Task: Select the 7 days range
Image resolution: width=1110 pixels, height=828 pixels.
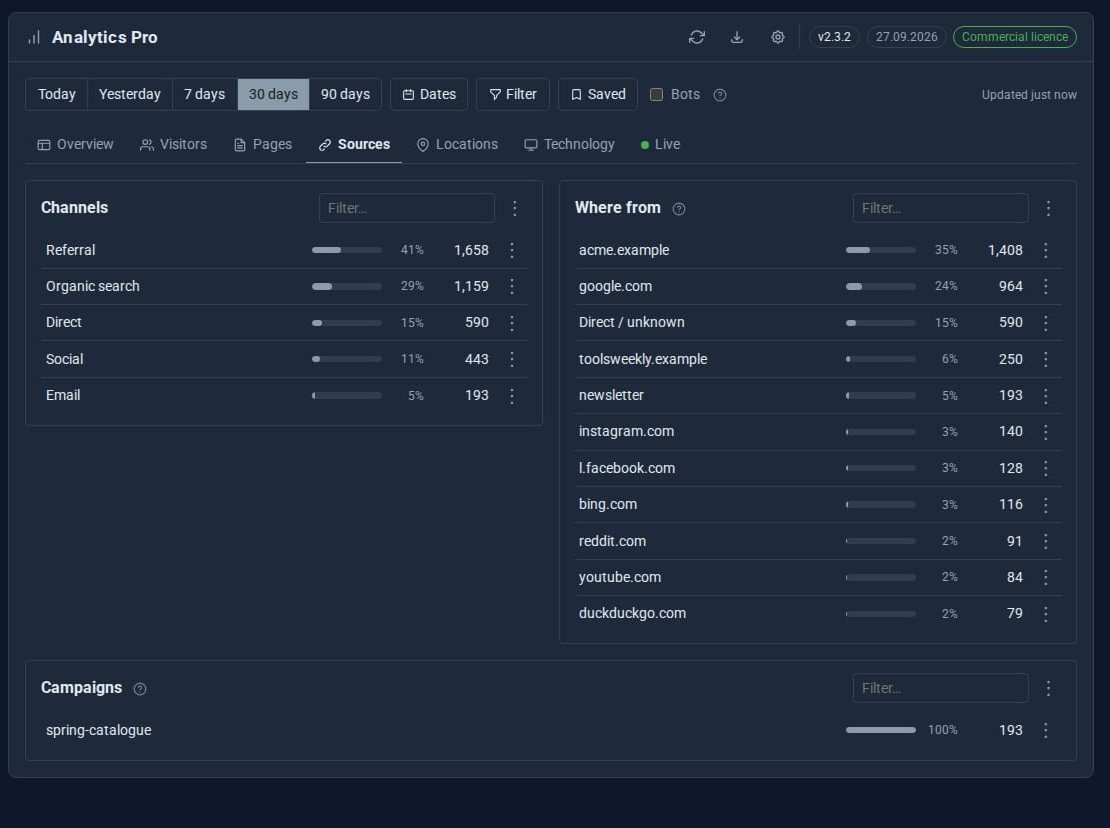Action: click(205, 94)
